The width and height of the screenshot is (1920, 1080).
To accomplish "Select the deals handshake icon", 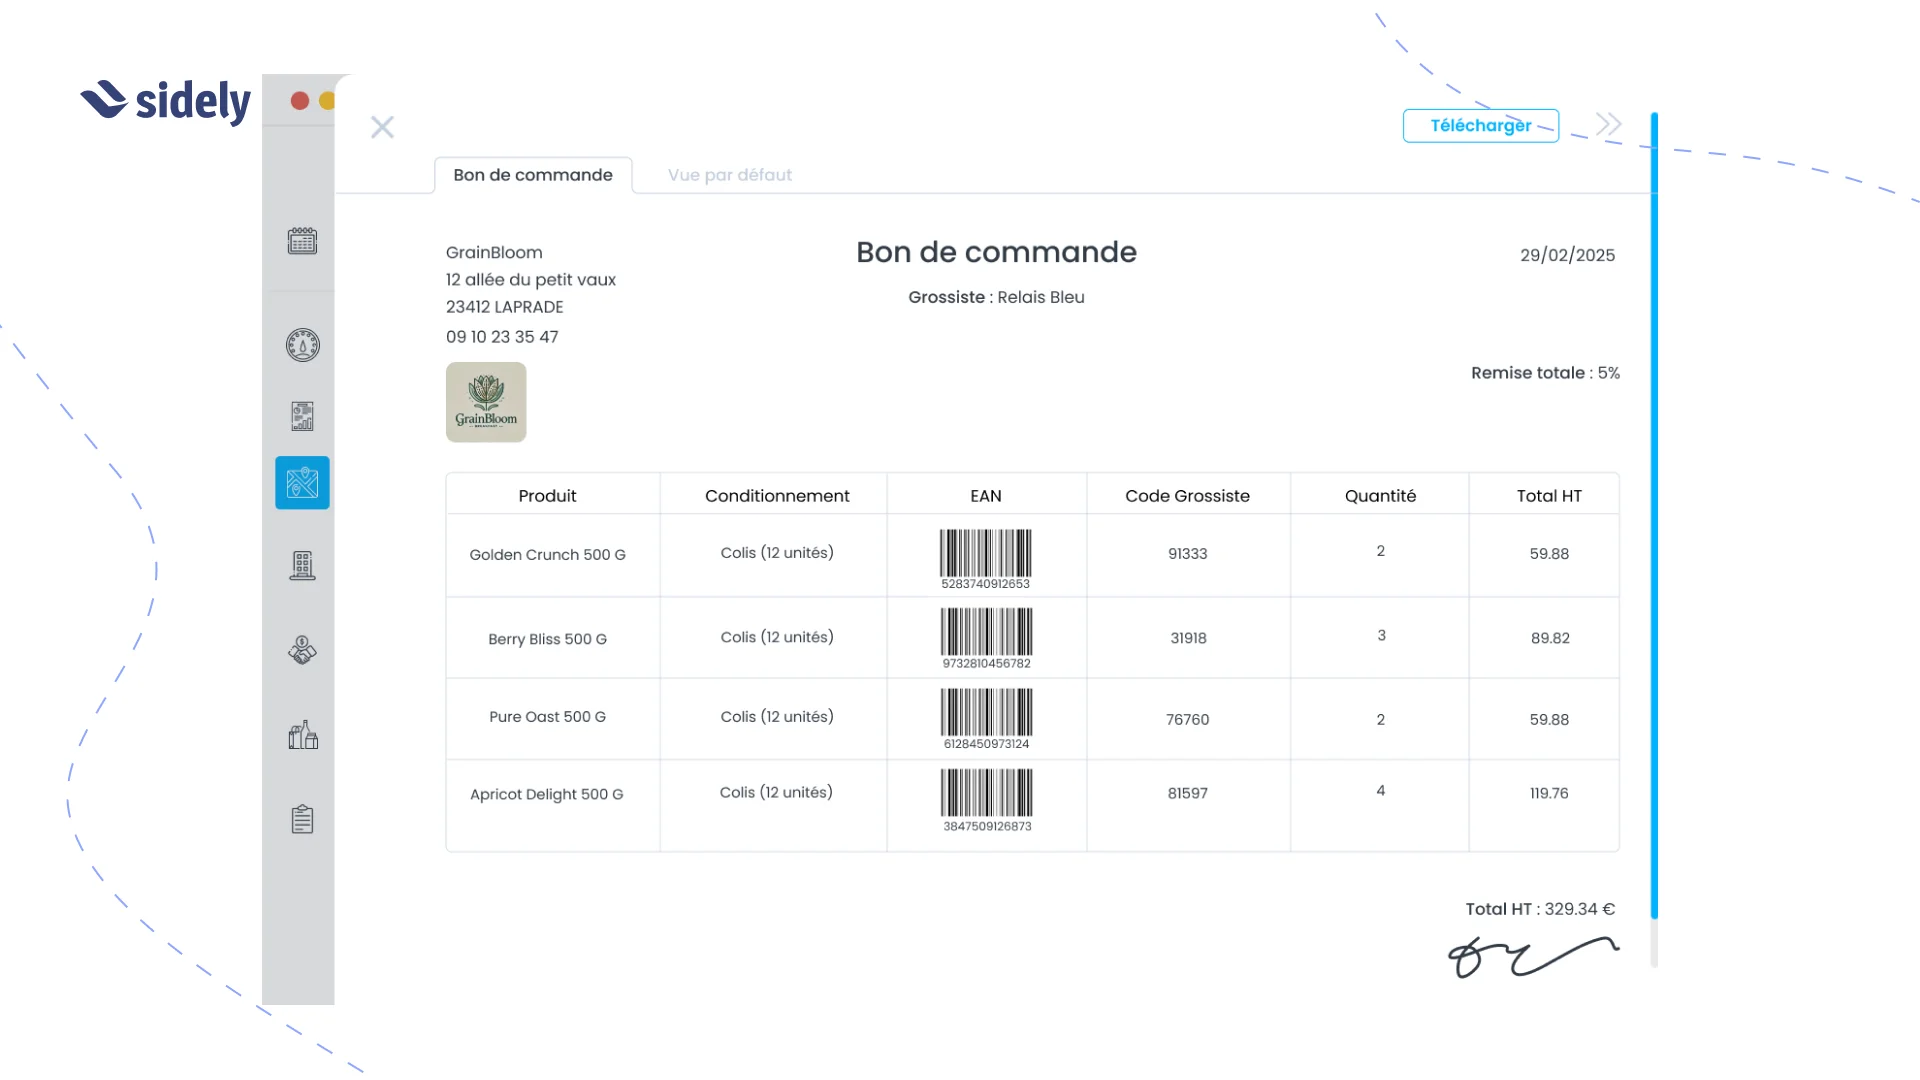I will [302, 650].
